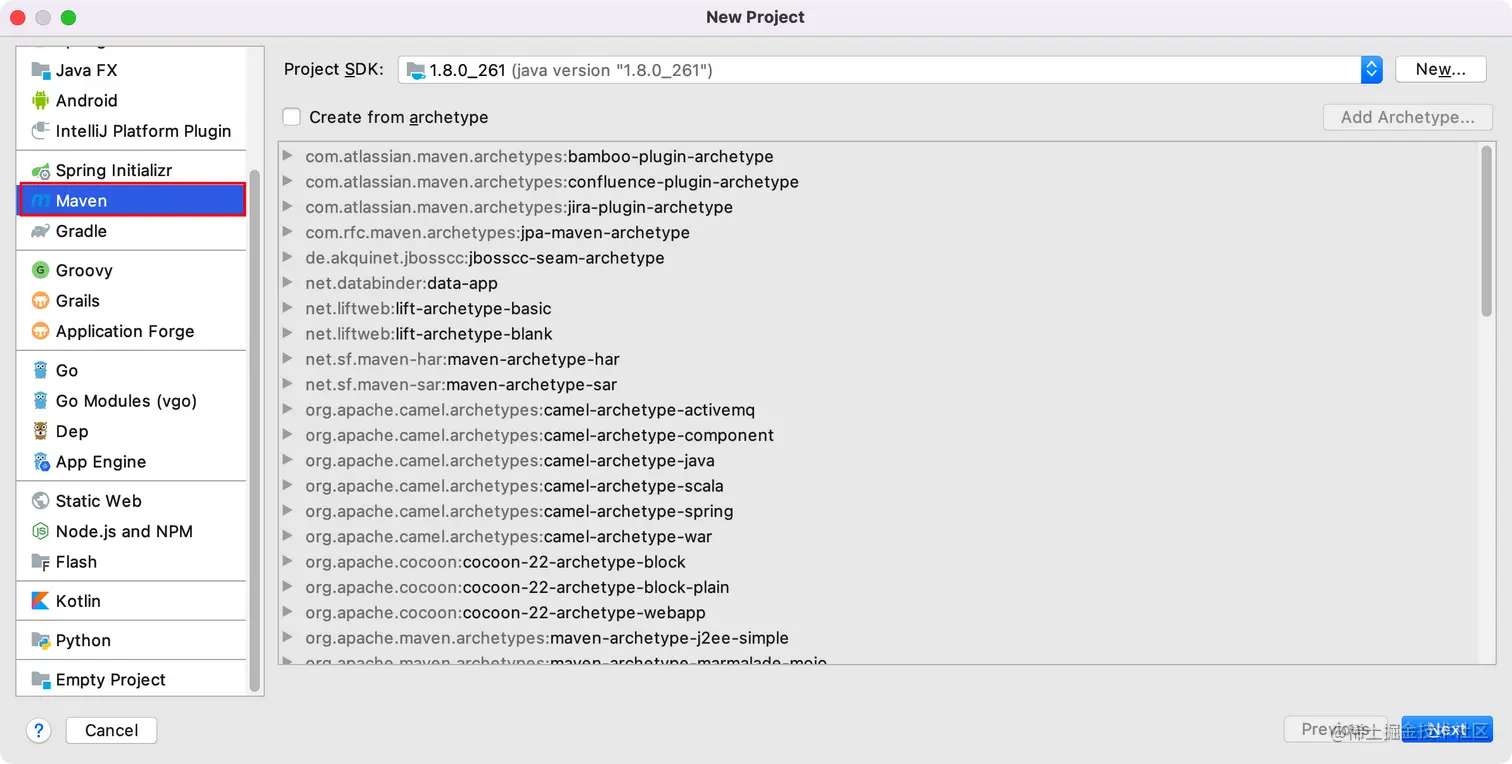This screenshot has height=764, width=1512.
Task: Expand lift-archetype-basic node
Action: [288, 308]
